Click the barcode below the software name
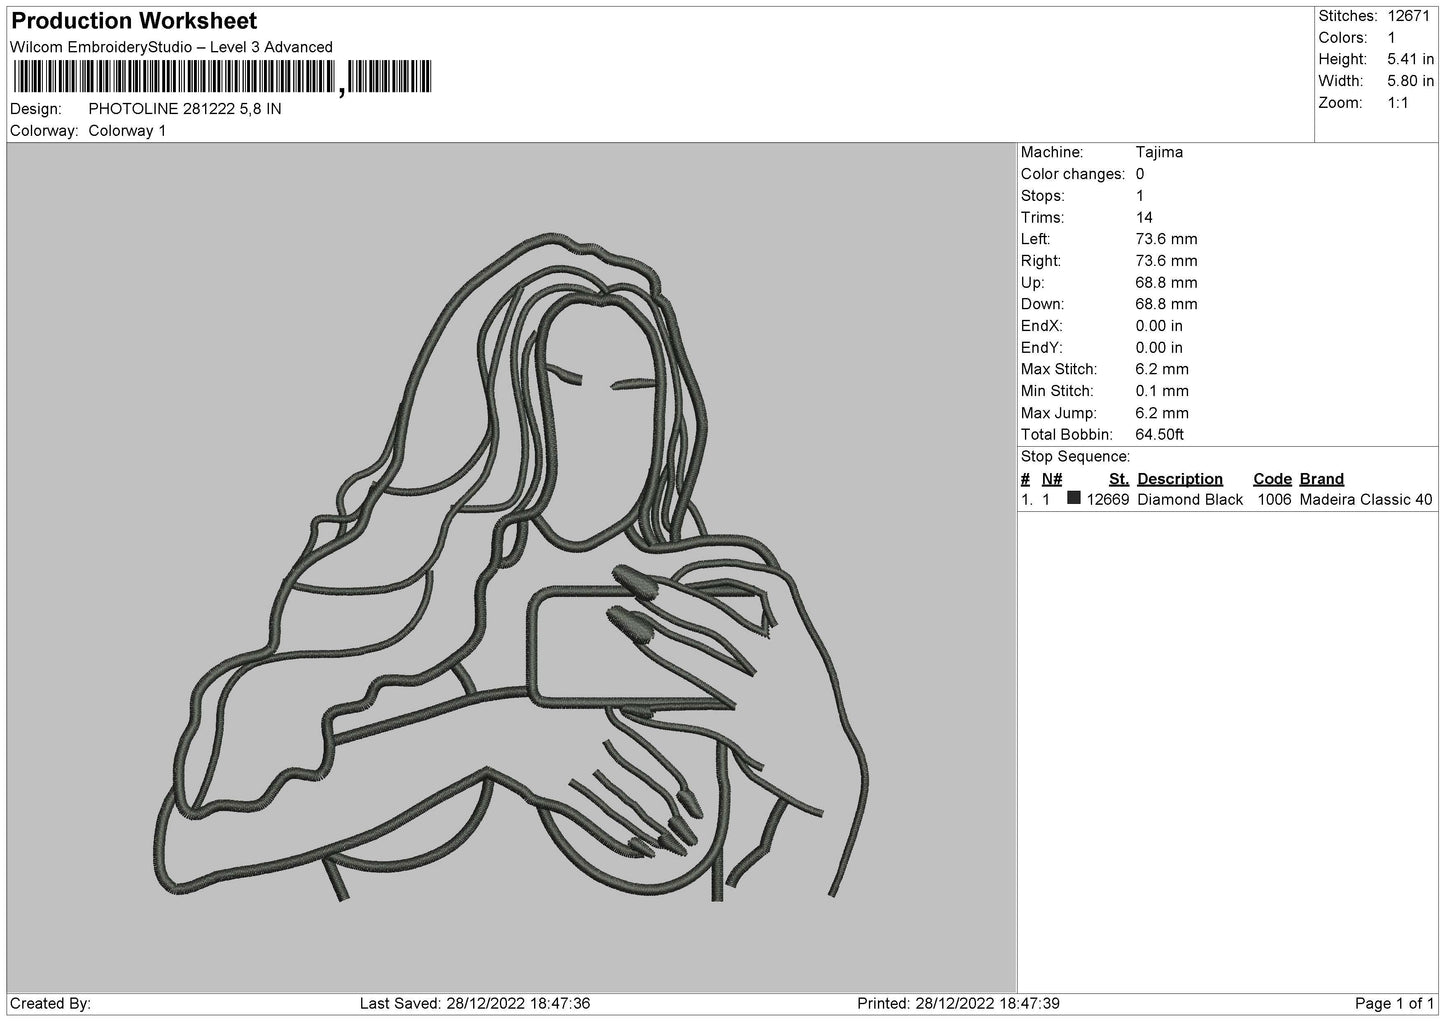Image resolution: width=1445 pixels, height=1021 pixels. (x=222, y=77)
